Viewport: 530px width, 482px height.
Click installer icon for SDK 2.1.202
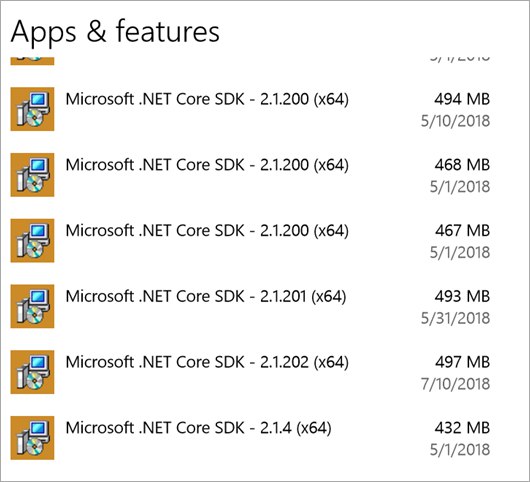pos(32,372)
